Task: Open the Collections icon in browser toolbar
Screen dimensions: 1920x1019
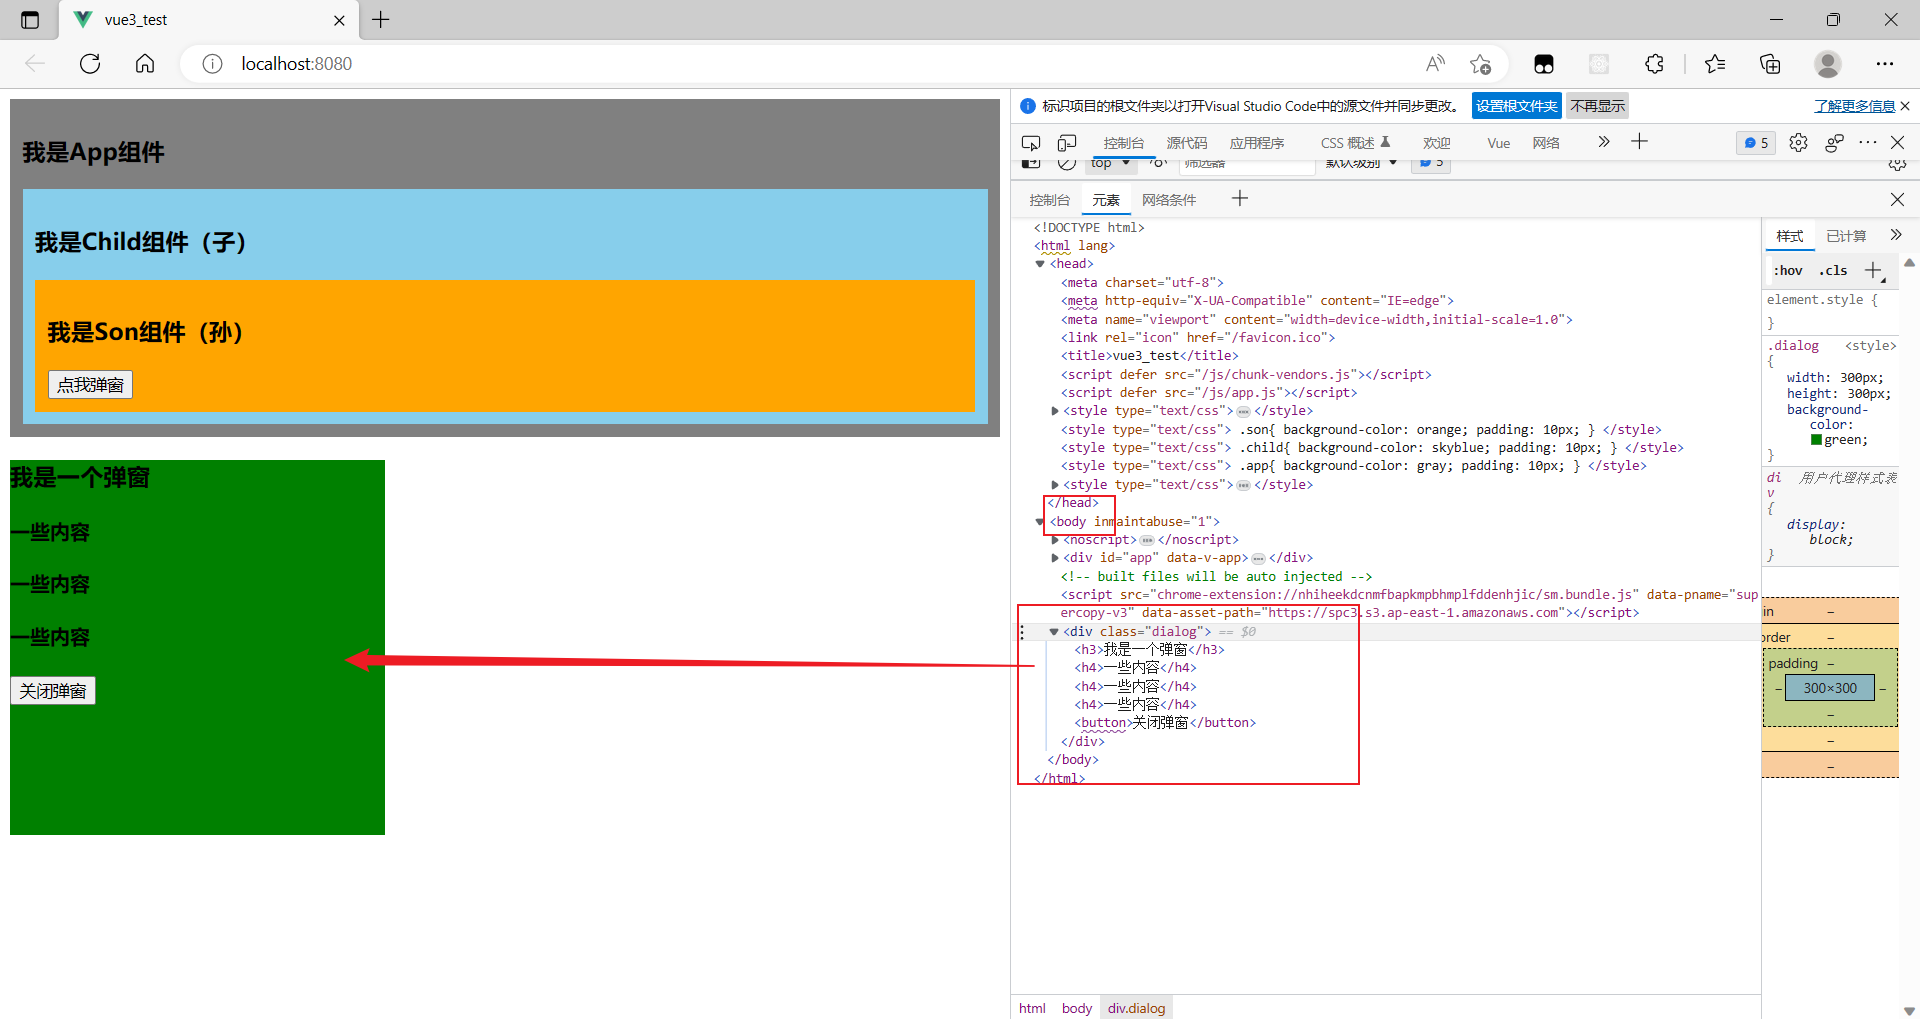Action: click(1770, 63)
